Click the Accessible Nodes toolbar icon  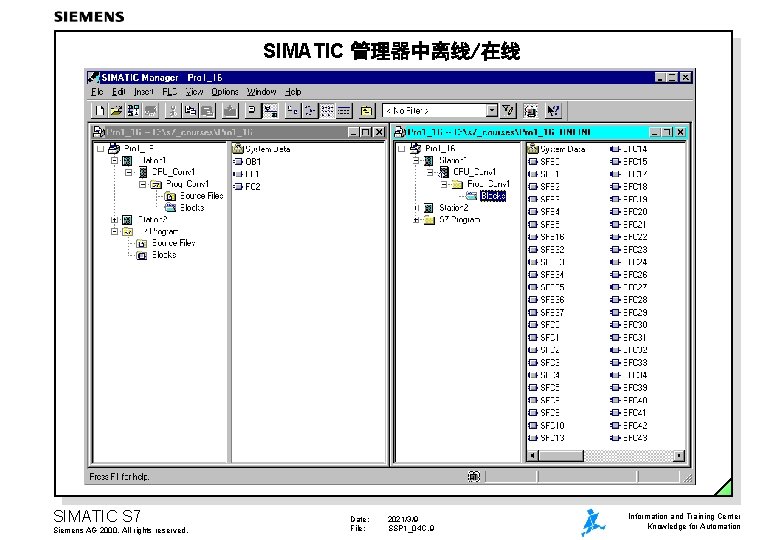click(x=133, y=110)
